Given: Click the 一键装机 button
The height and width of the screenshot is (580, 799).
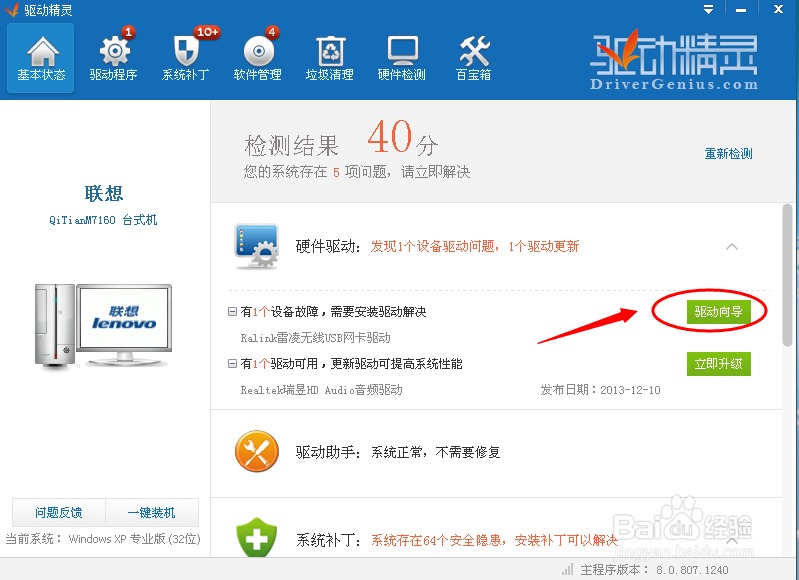Looking at the screenshot, I should click(152, 512).
